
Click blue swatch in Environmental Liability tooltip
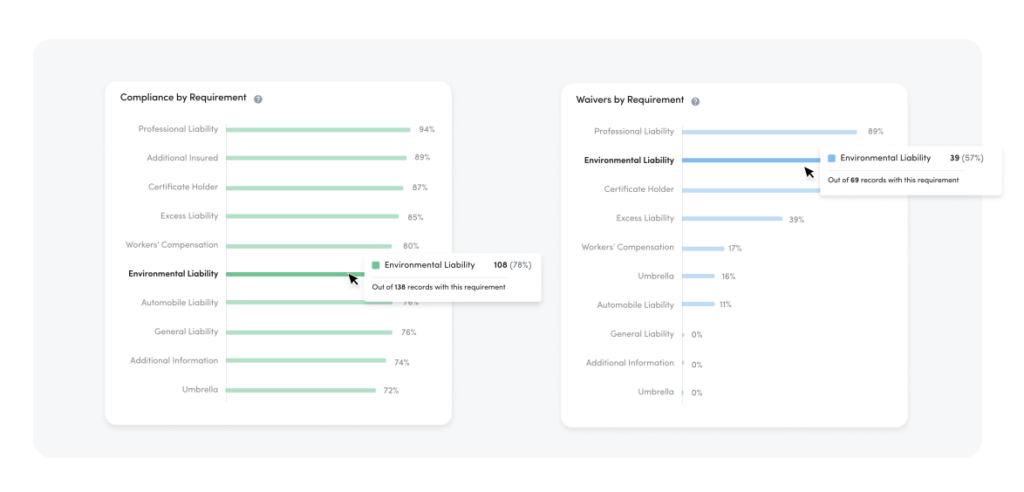click(831, 158)
